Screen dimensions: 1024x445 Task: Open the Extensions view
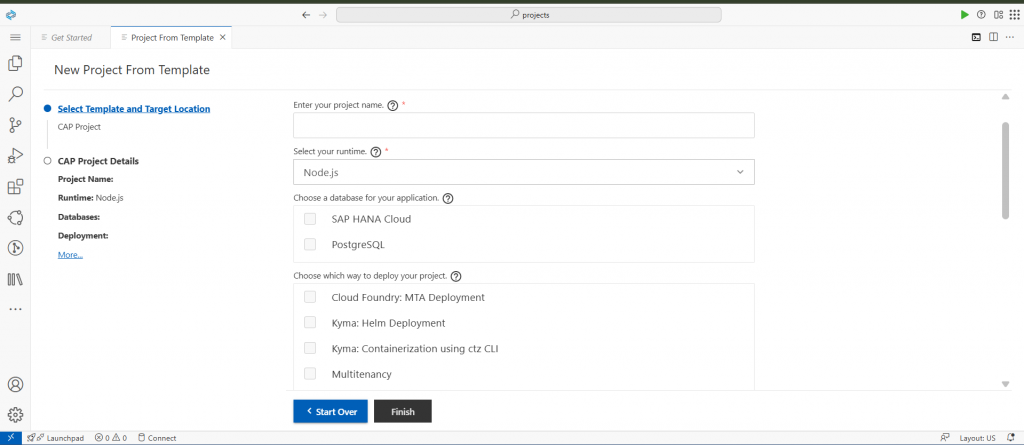point(15,186)
